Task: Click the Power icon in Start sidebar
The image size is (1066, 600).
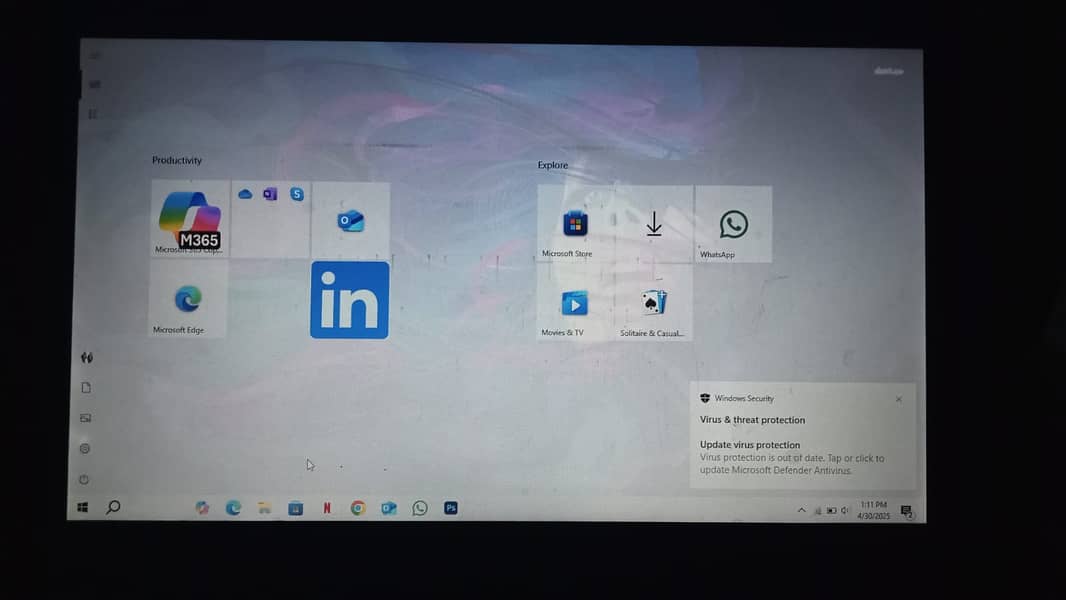Action: [84, 479]
